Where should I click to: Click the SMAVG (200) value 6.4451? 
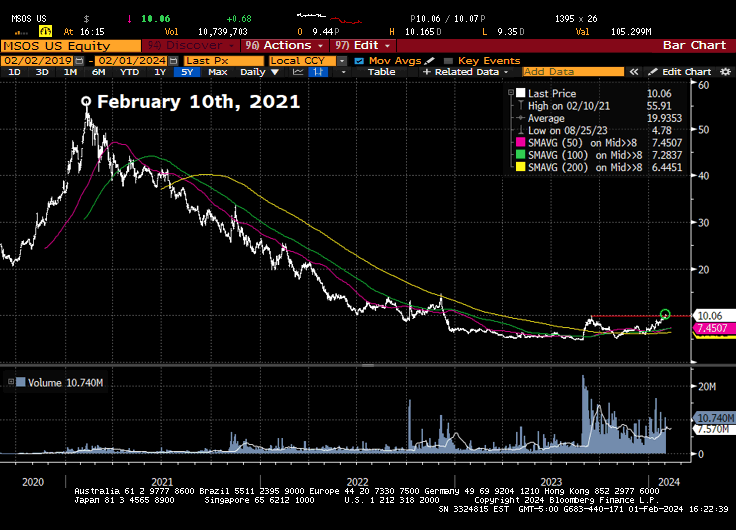click(x=667, y=168)
